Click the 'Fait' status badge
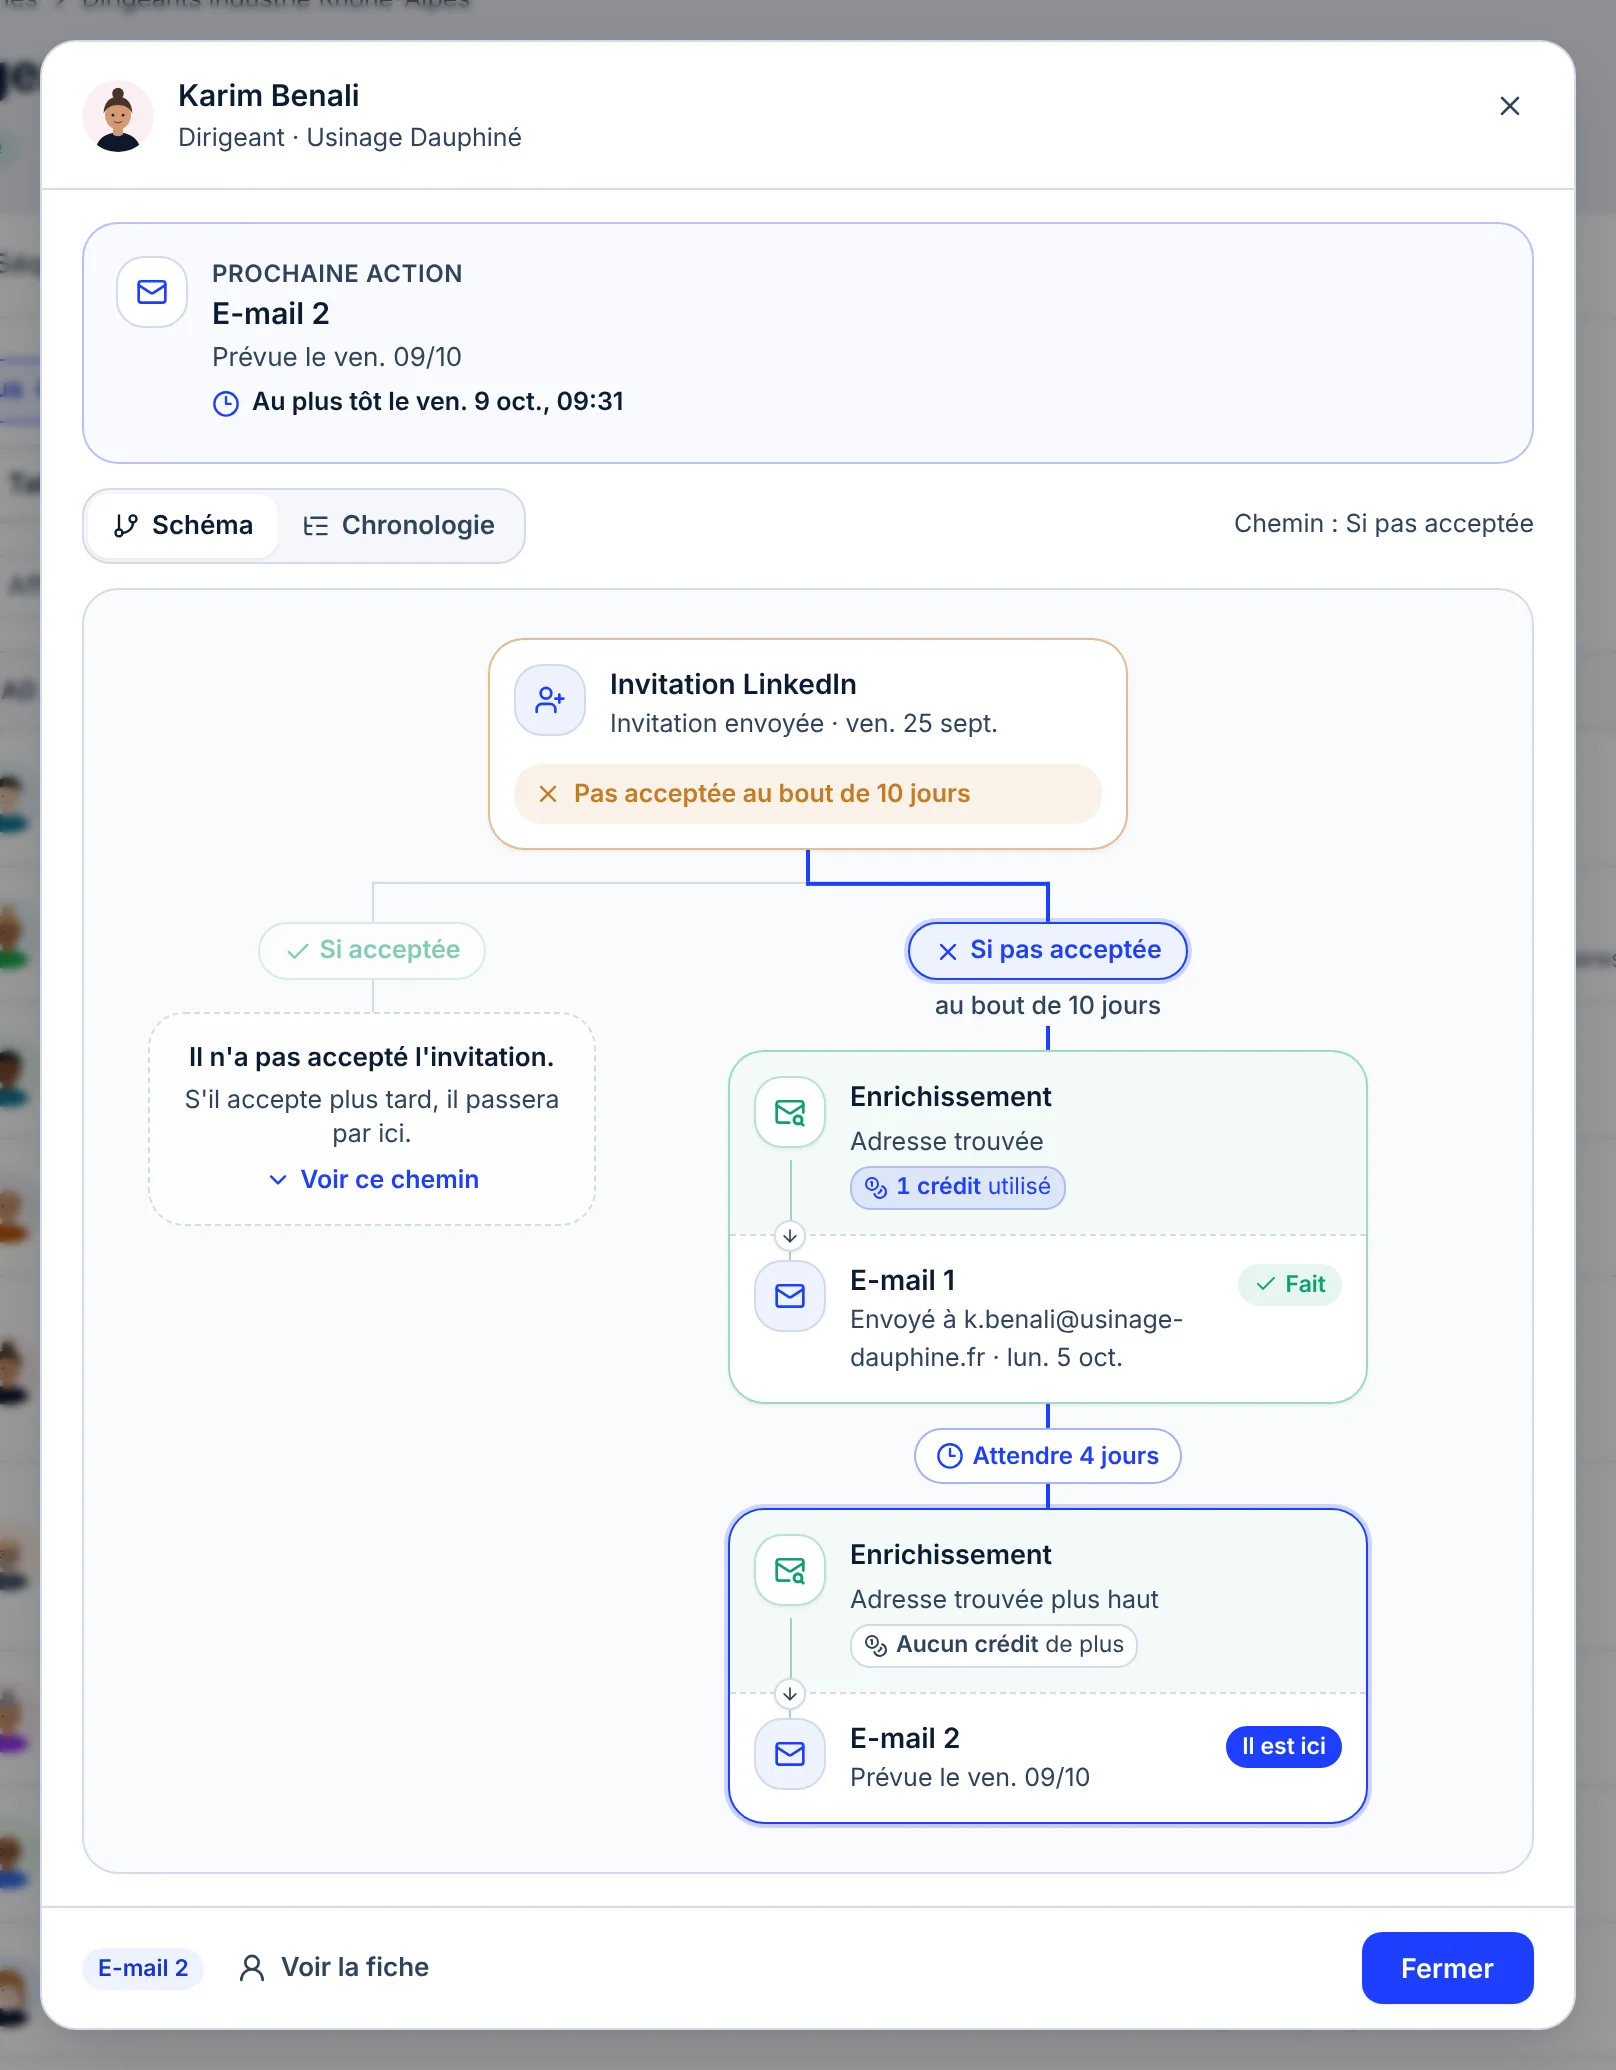The height and width of the screenshot is (2070, 1616). pos(1290,1285)
